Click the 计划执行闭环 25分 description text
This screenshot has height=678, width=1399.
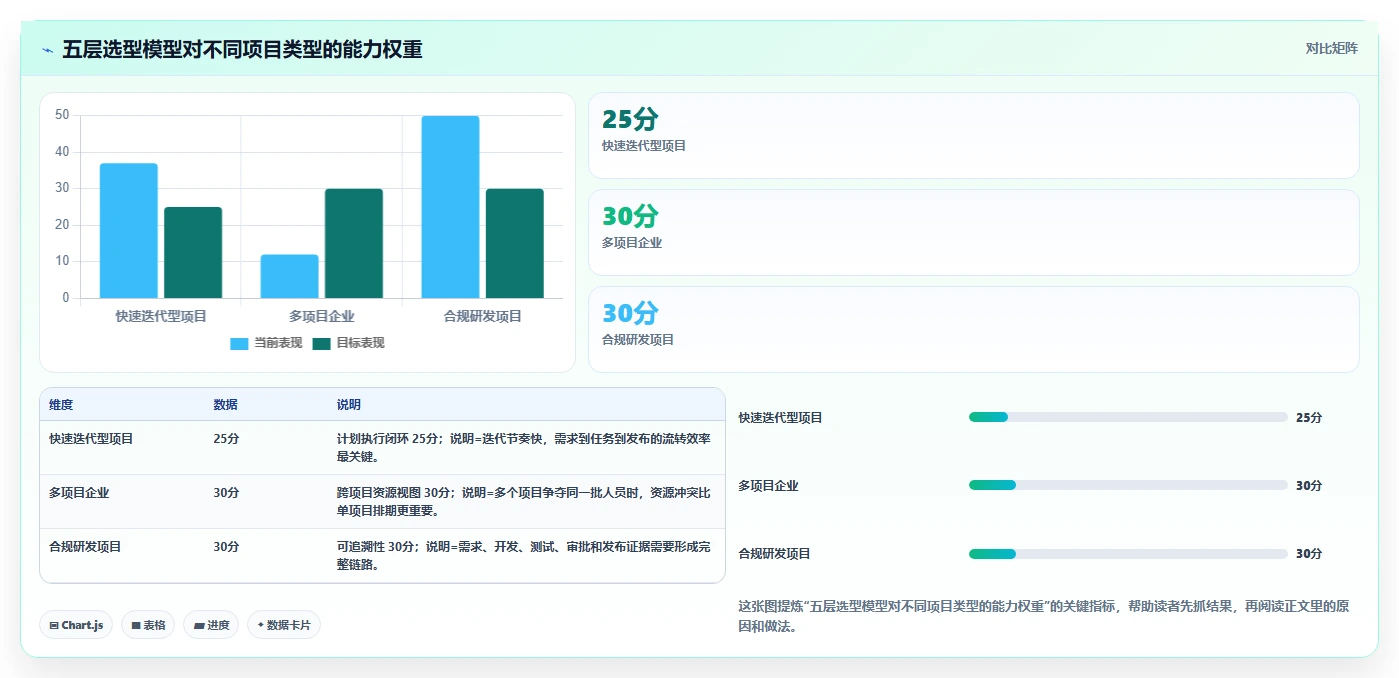(524, 448)
